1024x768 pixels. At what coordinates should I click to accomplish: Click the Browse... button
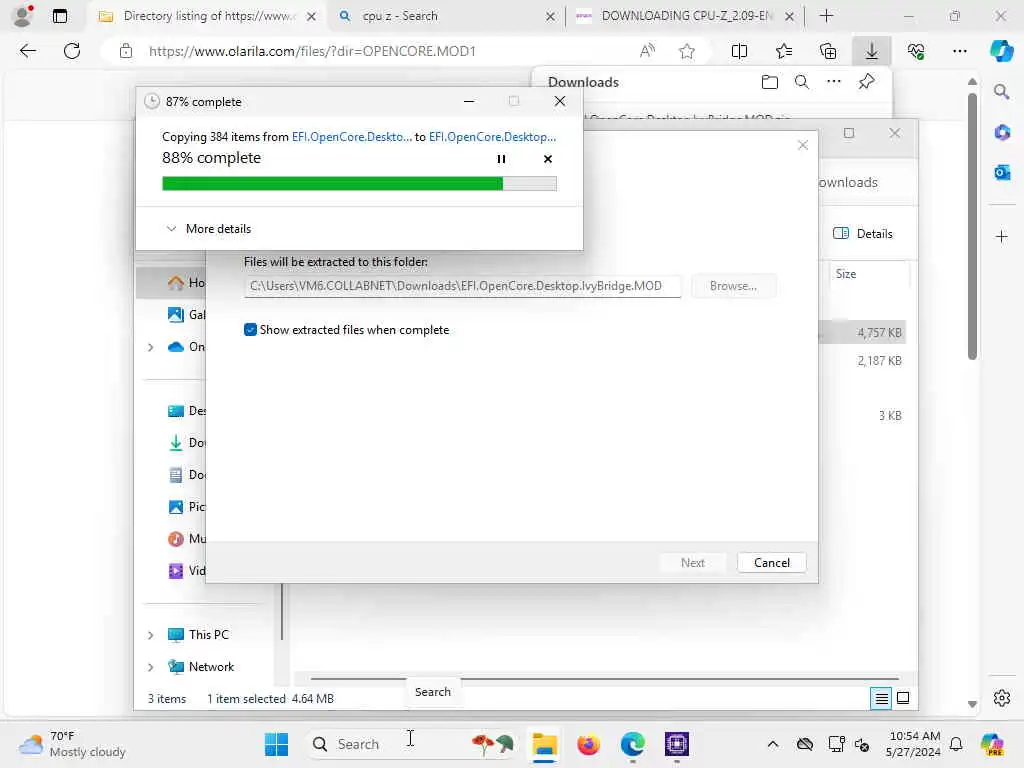(x=733, y=286)
